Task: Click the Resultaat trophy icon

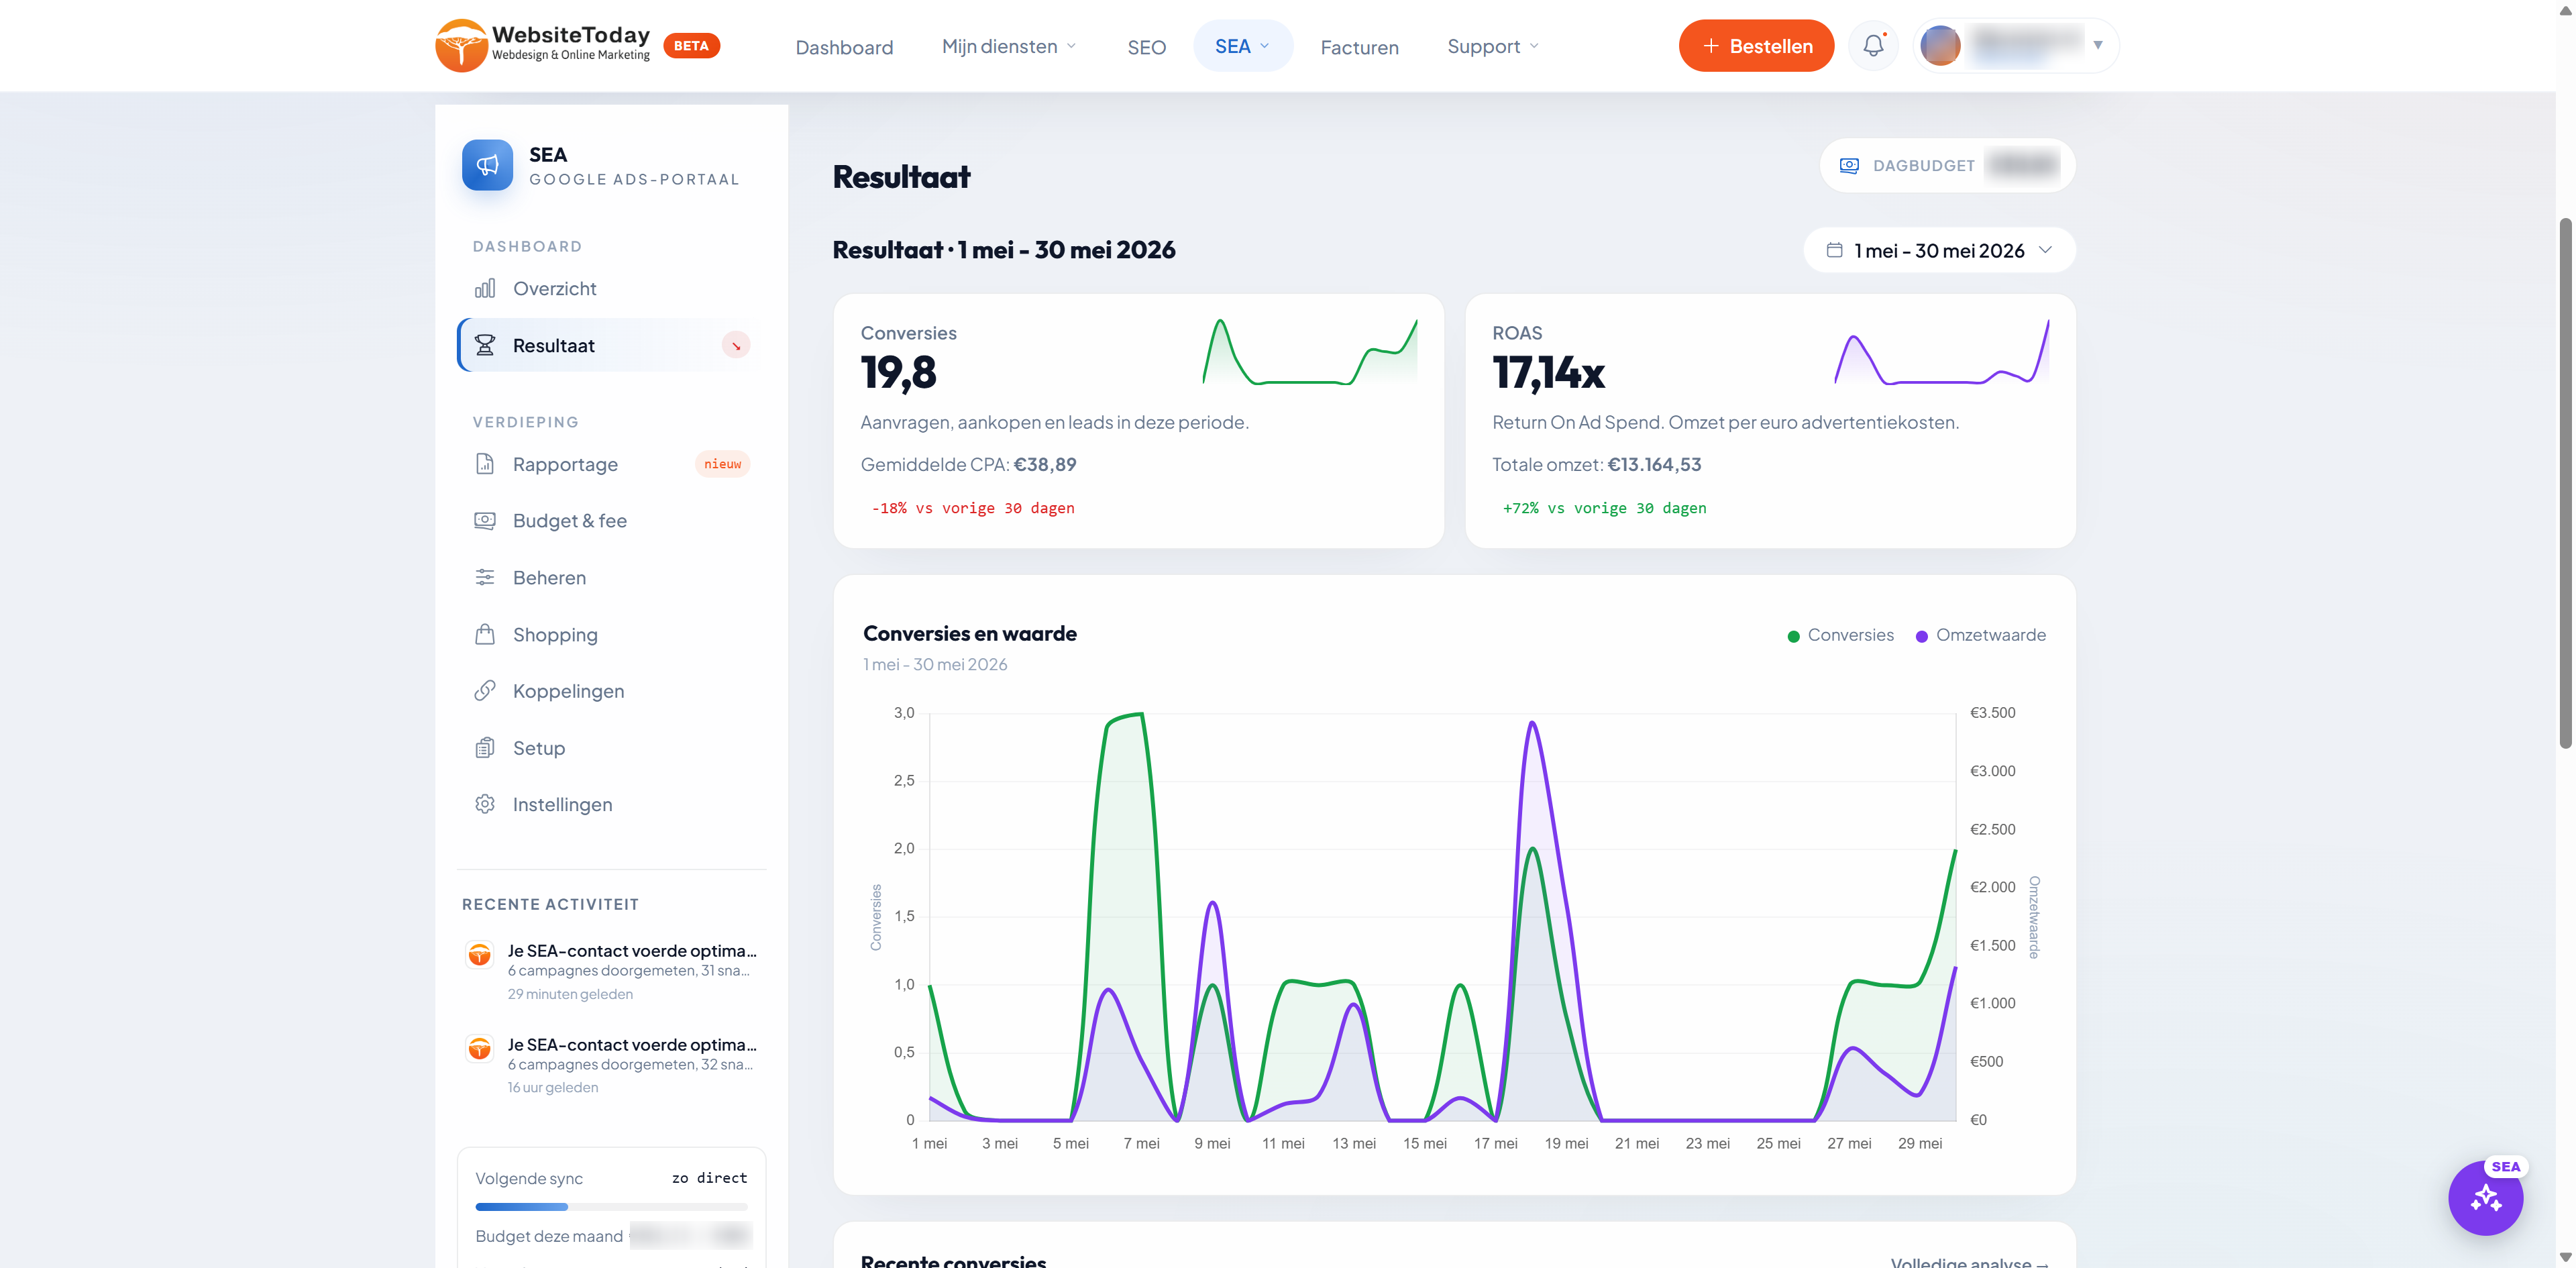Action: tap(485, 345)
